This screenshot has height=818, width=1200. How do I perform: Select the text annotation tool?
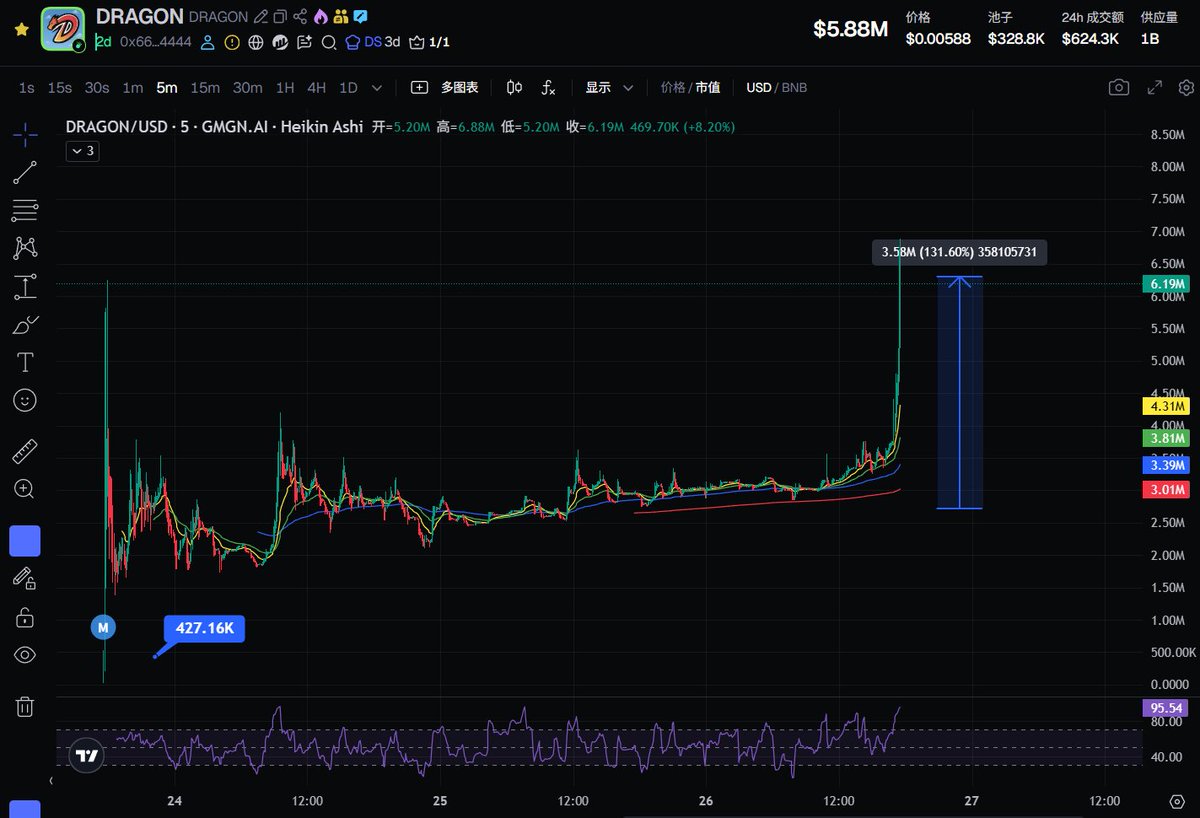click(x=25, y=362)
